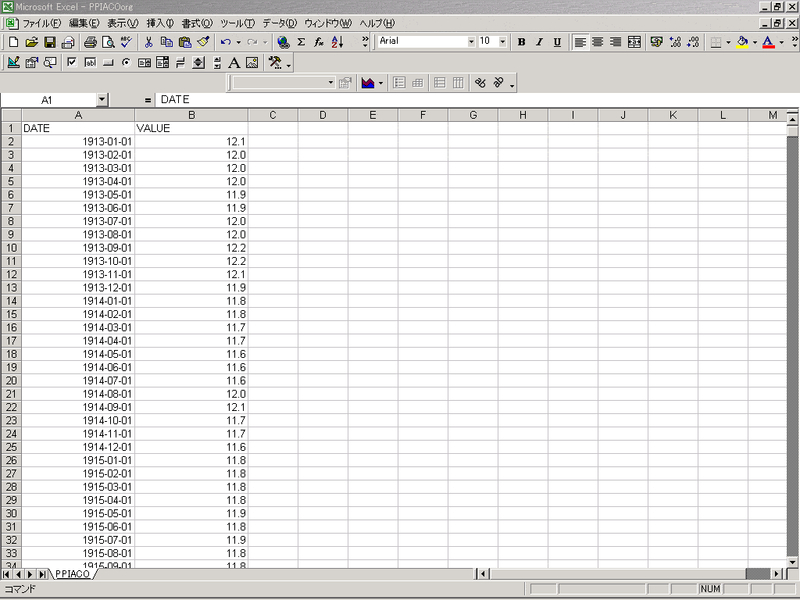Open the font color dropdown arrow

[x=781, y=42]
